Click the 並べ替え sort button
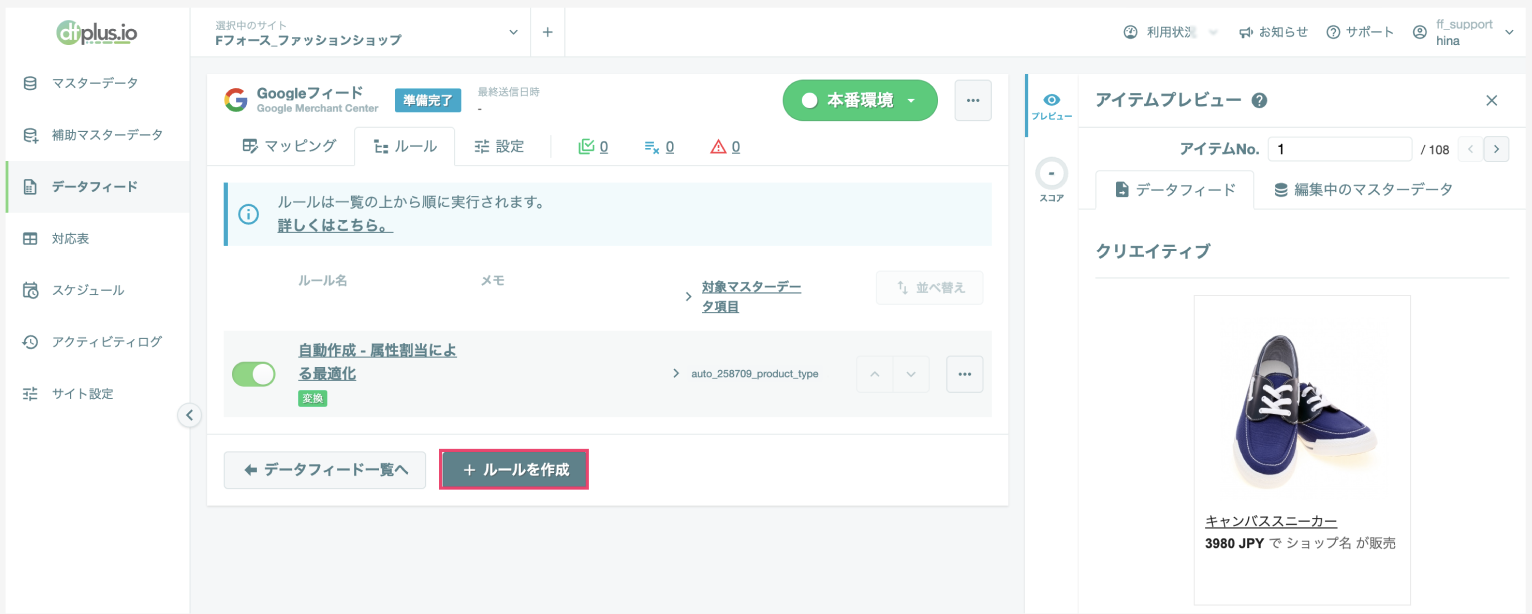1532x614 pixels. (x=930, y=288)
